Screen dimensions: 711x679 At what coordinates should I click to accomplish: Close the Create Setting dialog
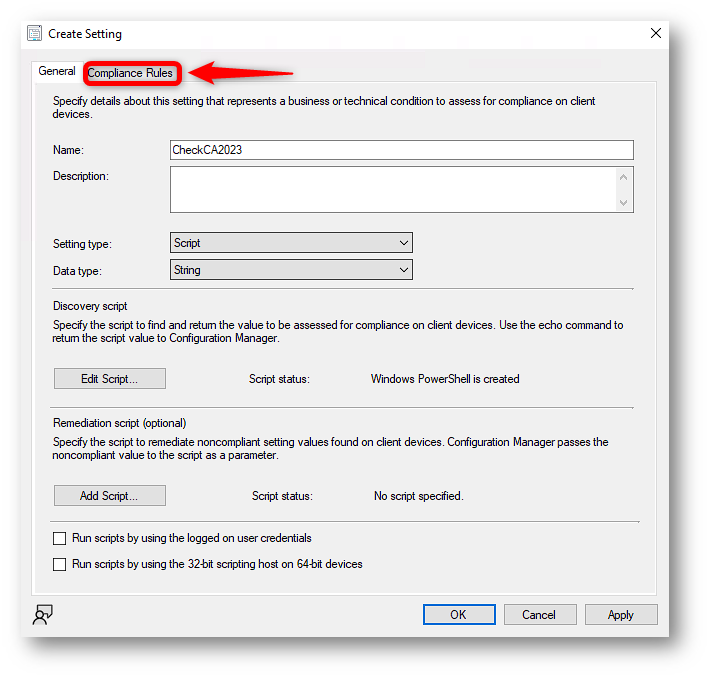click(x=656, y=33)
